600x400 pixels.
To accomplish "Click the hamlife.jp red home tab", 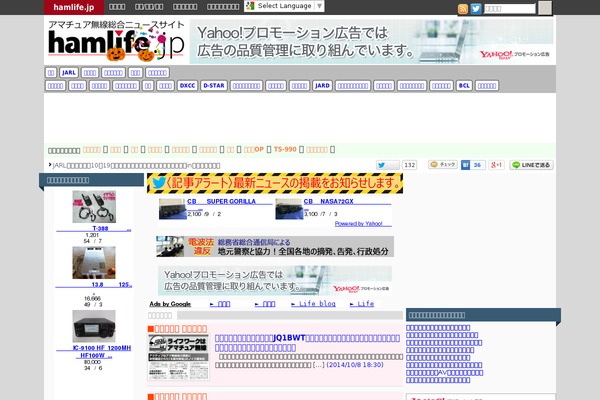I will tap(74, 7).
